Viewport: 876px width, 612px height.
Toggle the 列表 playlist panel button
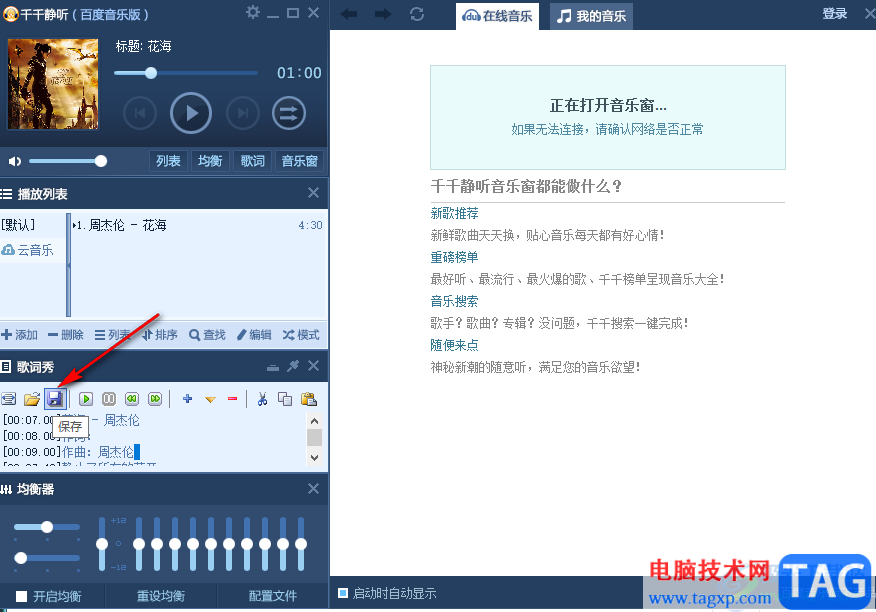tap(168, 161)
